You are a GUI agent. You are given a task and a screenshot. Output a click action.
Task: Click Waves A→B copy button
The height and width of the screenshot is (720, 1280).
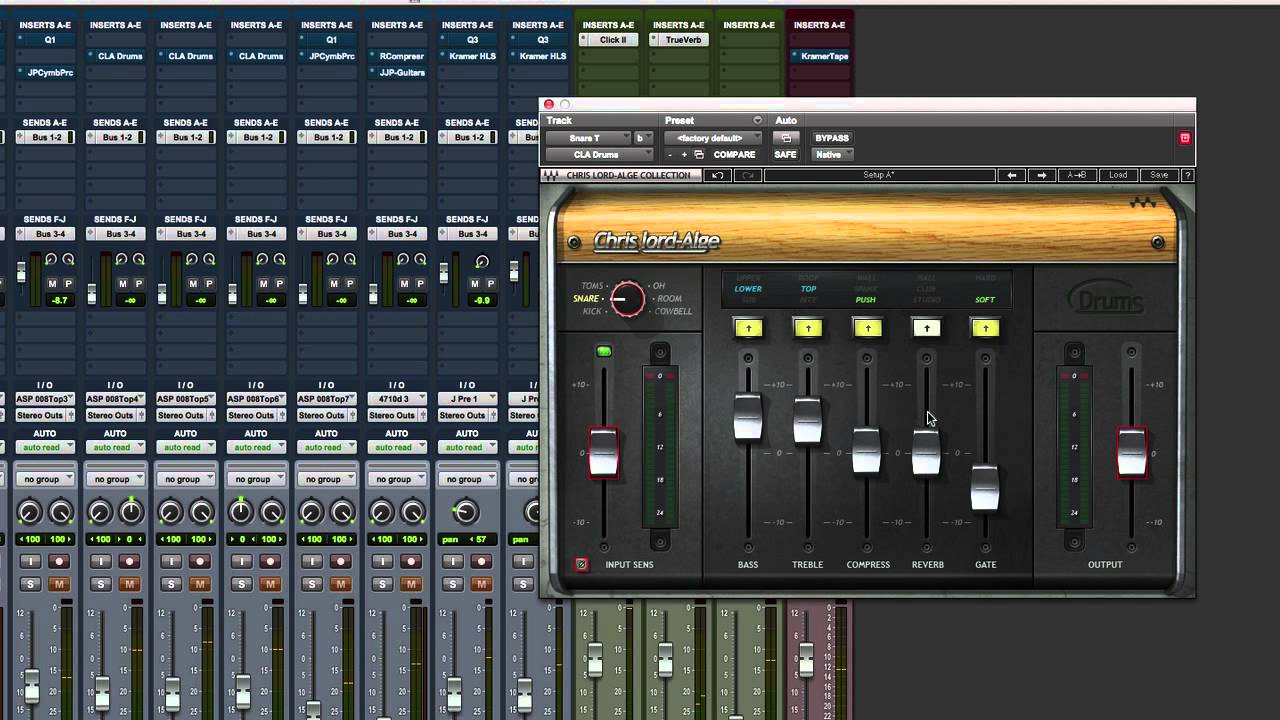click(1077, 175)
